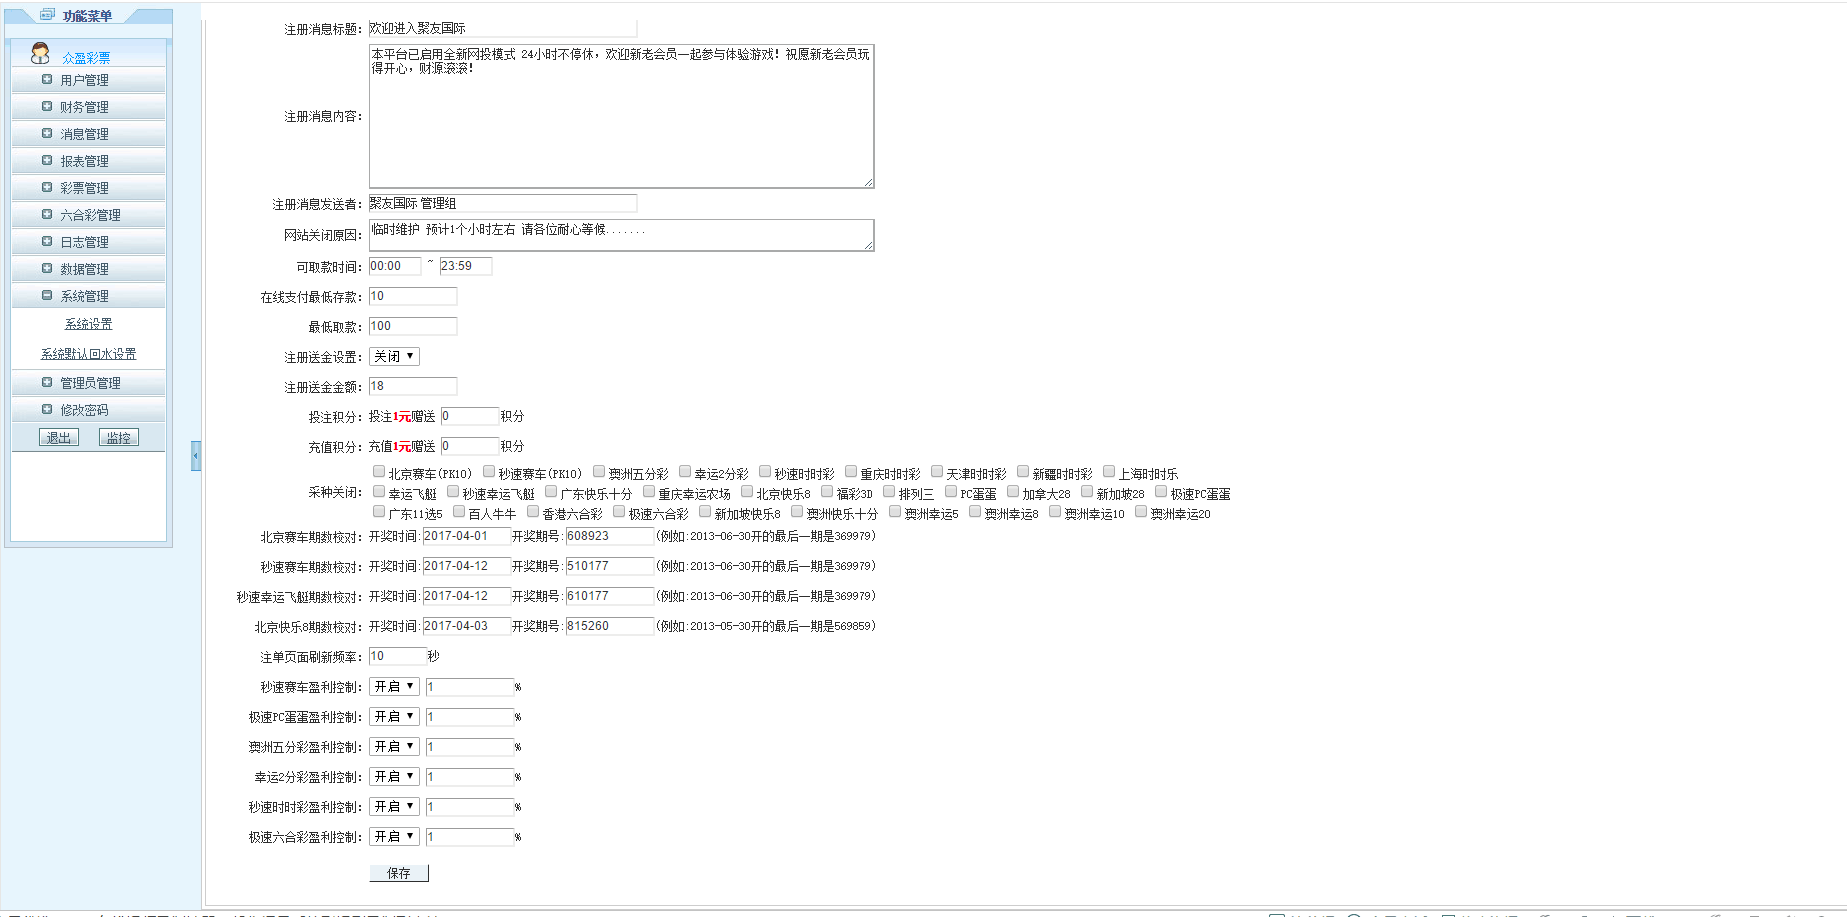Open the 消息管理 menu section

coord(88,134)
